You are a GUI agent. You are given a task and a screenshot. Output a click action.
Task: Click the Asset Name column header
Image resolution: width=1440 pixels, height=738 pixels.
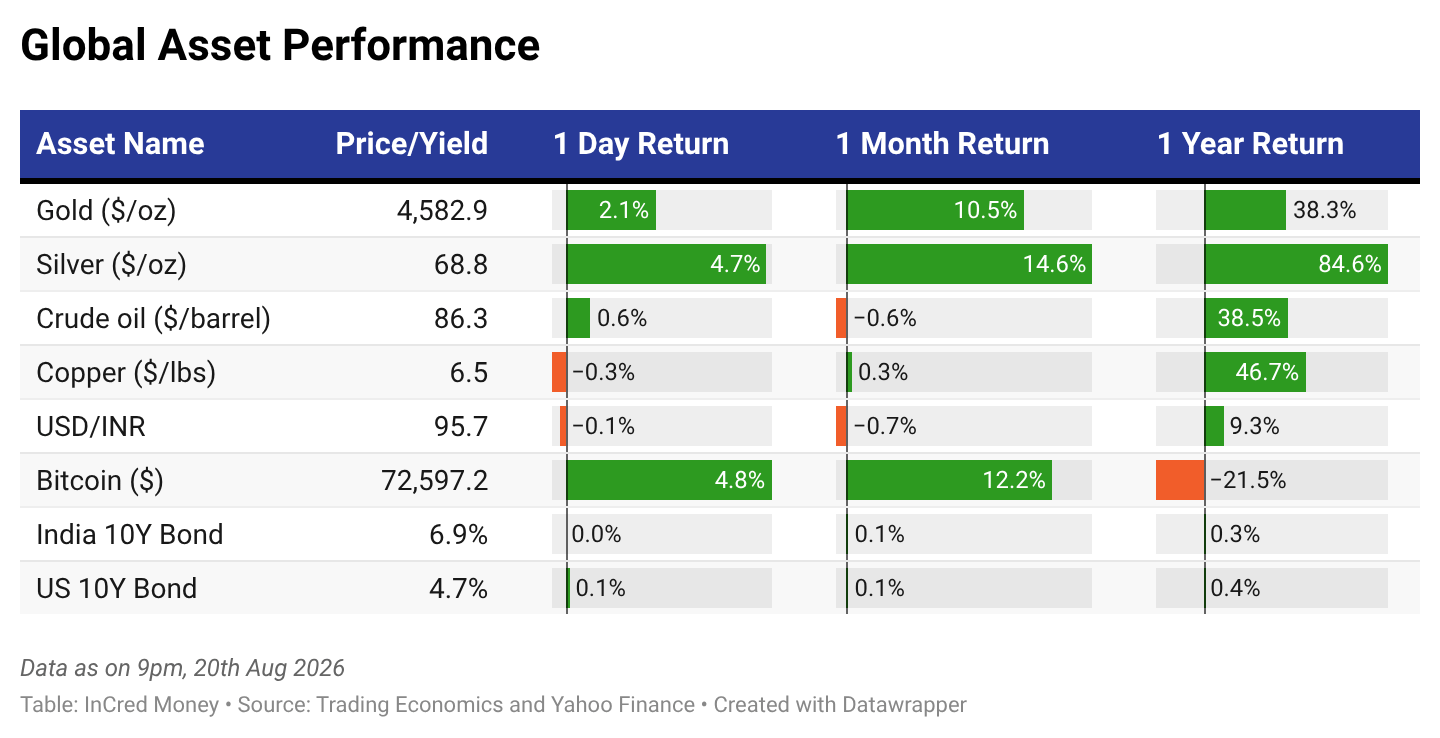click(120, 144)
